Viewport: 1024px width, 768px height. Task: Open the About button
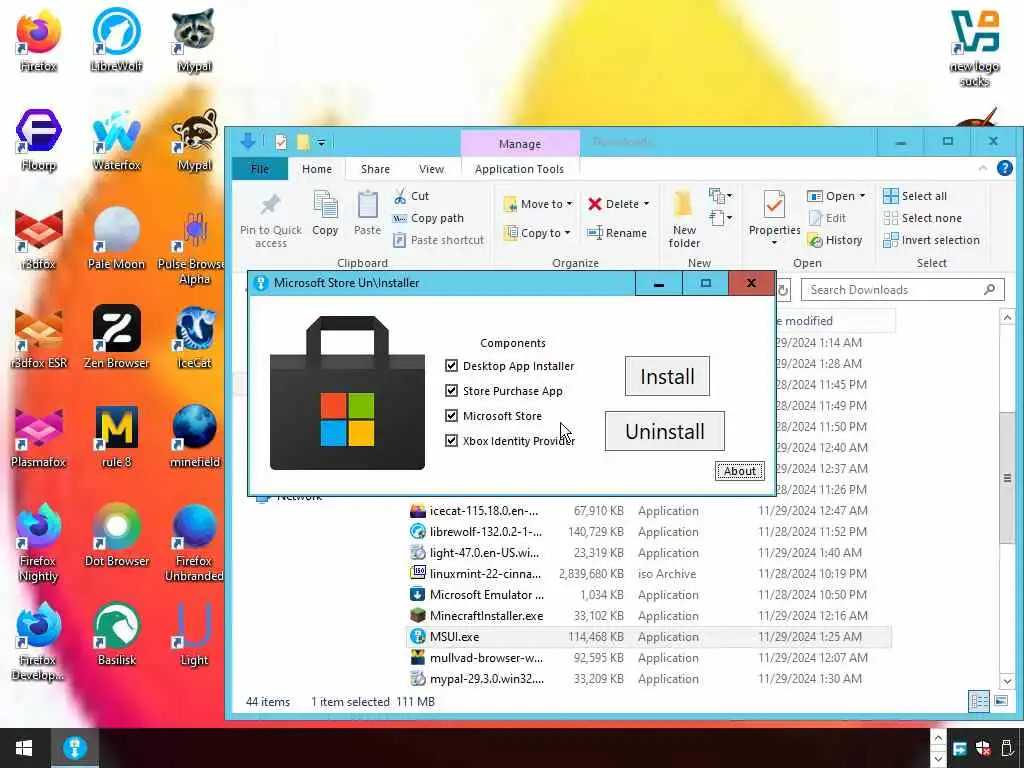point(739,471)
